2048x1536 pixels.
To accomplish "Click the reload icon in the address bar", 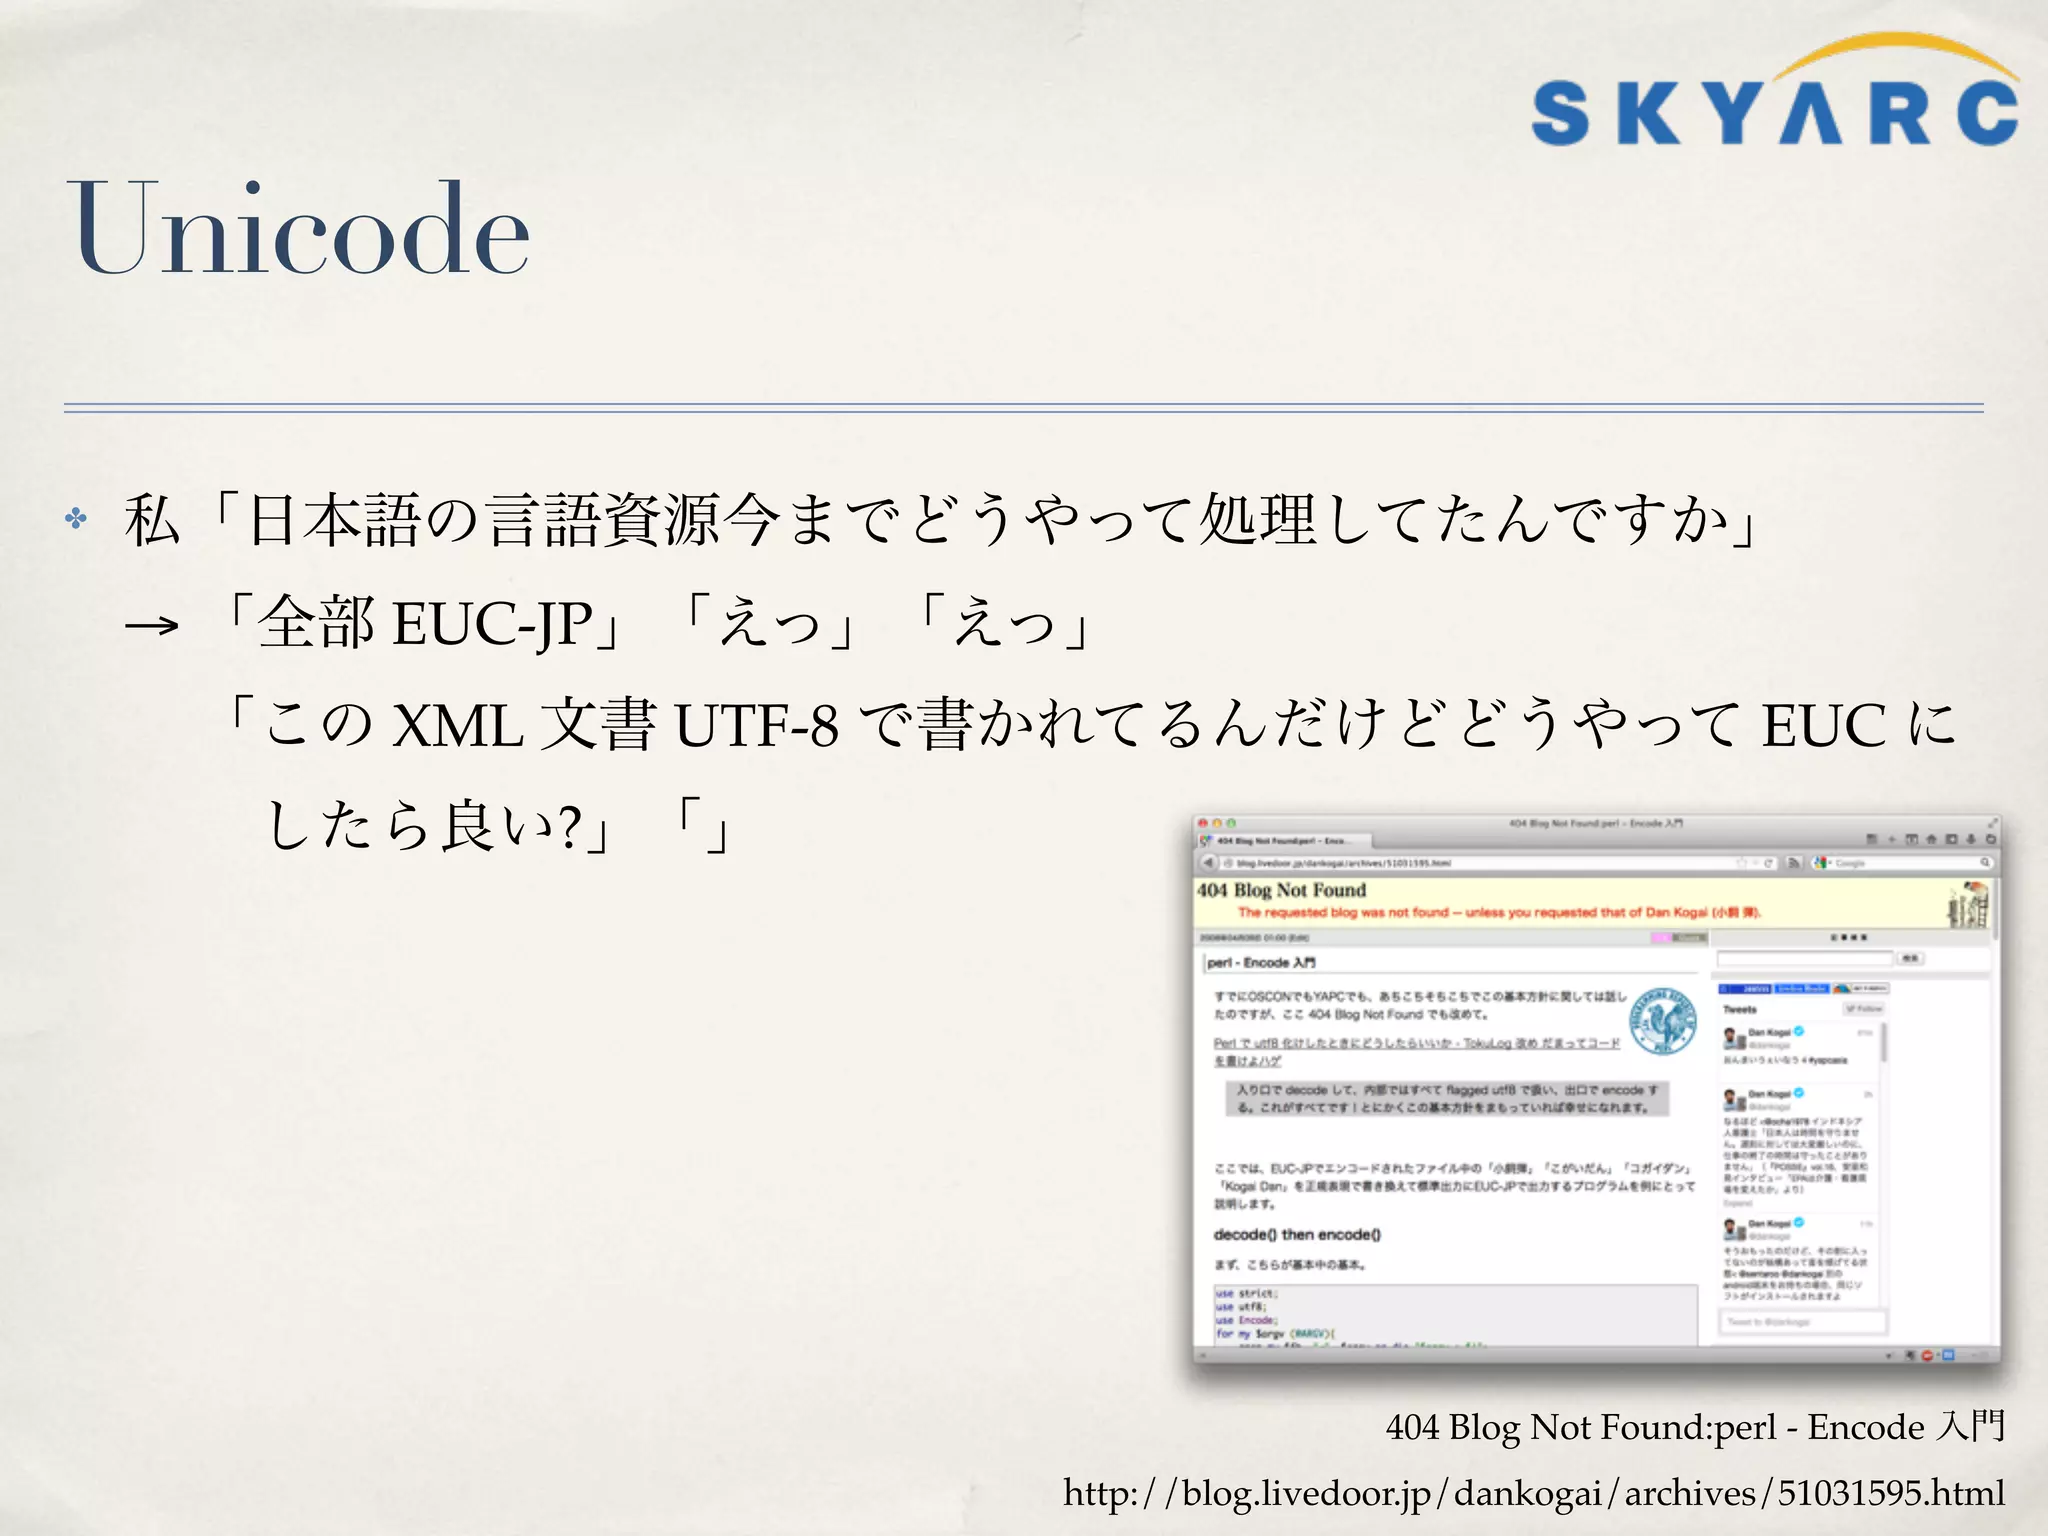I will pos(1768,863).
